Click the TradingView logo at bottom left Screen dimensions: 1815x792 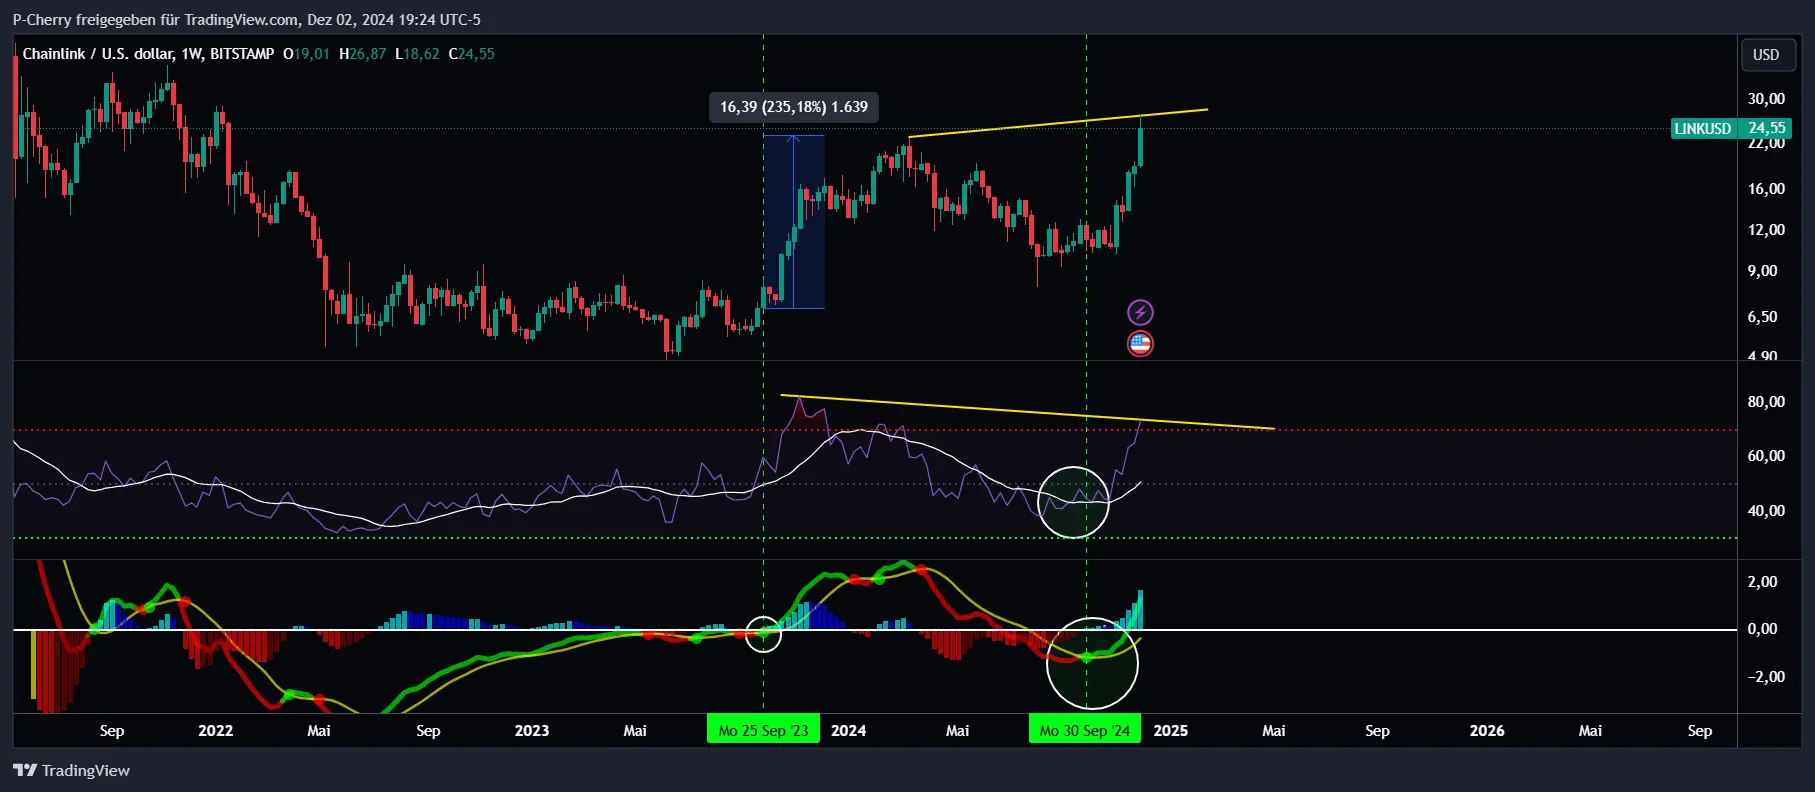coord(71,770)
